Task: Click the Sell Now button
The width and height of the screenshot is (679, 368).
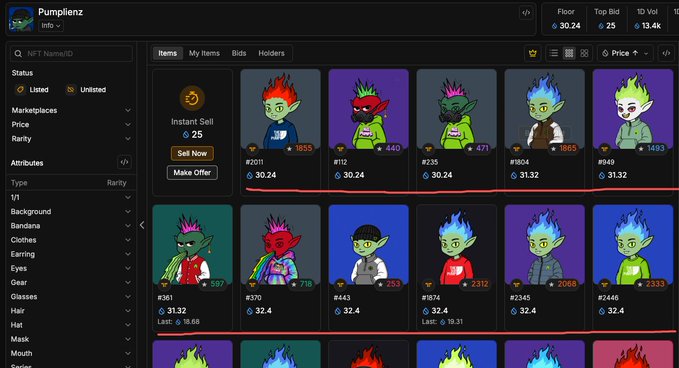Action: (x=192, y=153)
